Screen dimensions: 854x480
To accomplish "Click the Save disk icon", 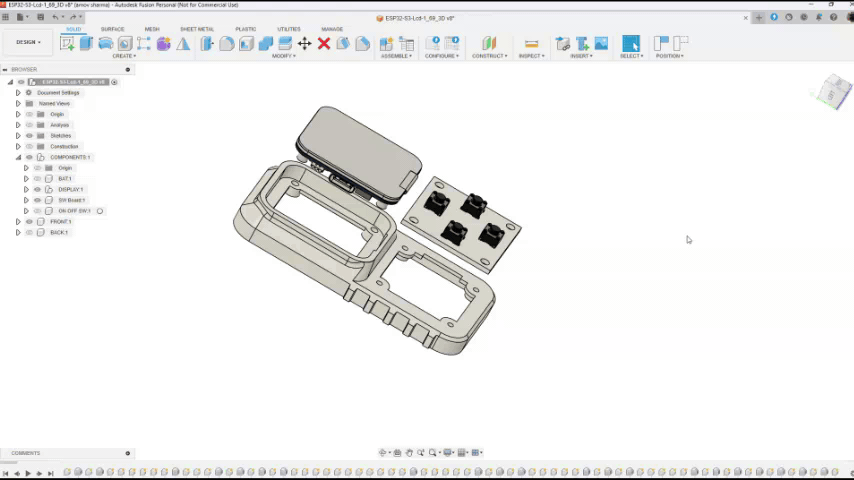I will click(x=40, y=17).
